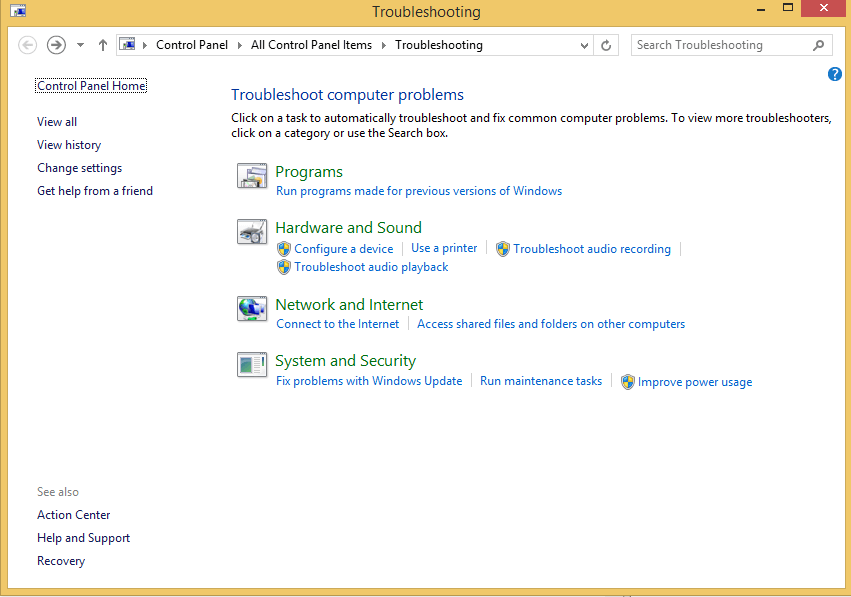Click the Back navigation arrow

click(x=28, y=45)
